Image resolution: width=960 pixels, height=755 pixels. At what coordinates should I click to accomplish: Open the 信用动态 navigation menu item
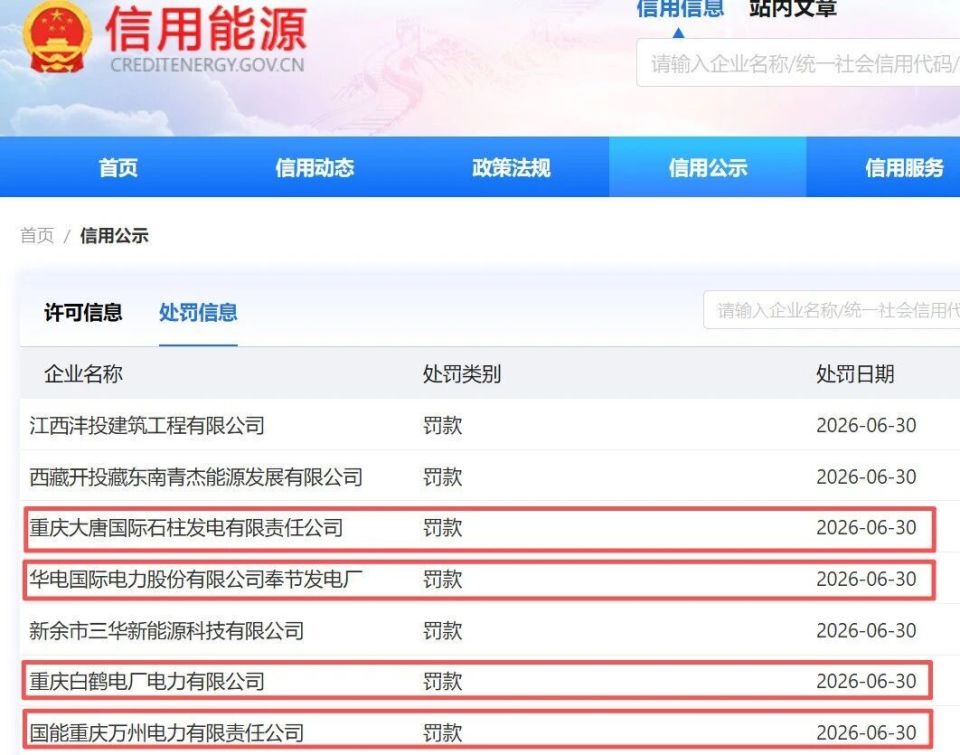coord(314,167)
